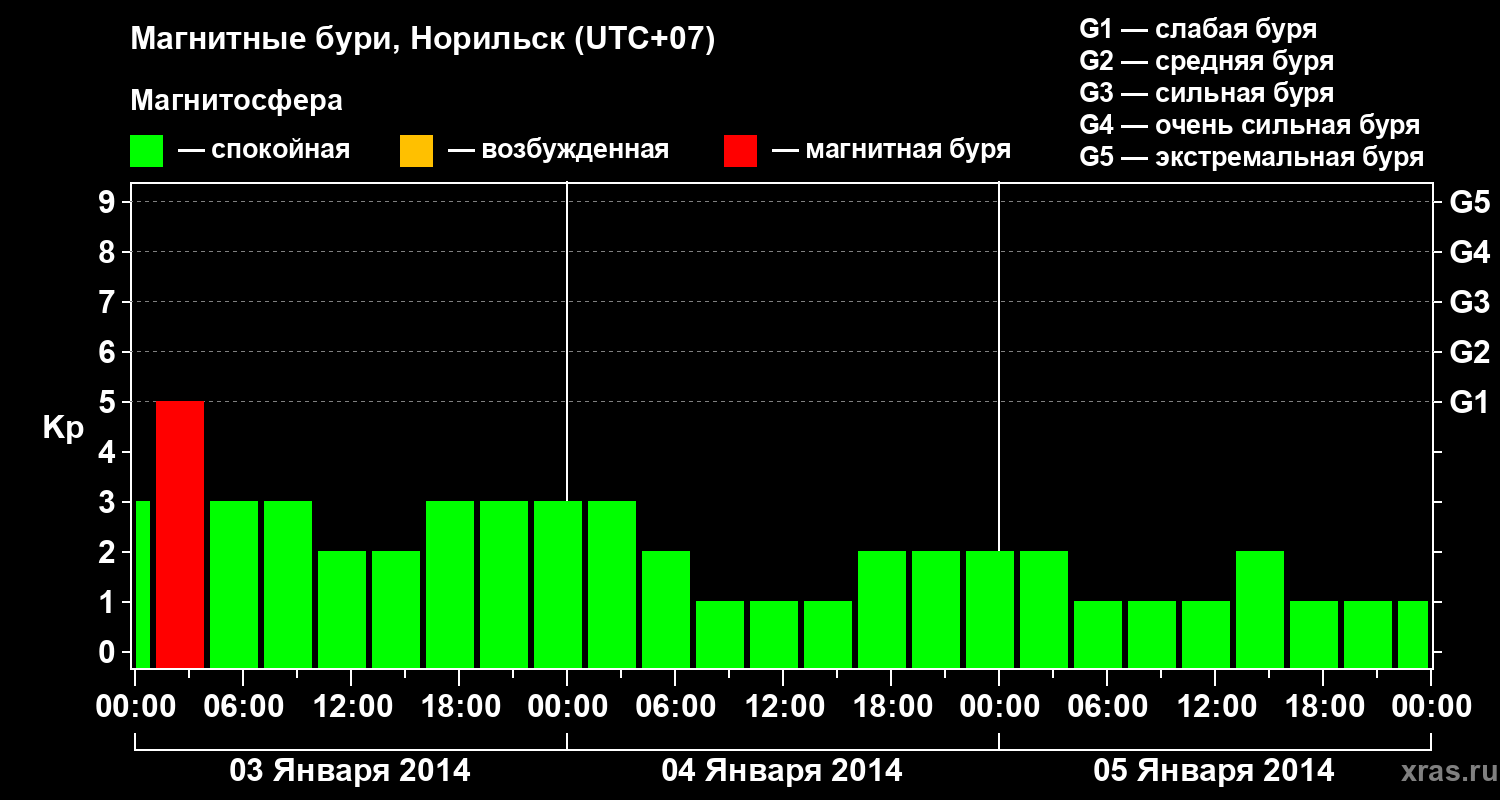This screenshot has height=800, width=1500.
Task: Click the 'G4 — очень сильная буря' description
Action: click(1250, 125)
